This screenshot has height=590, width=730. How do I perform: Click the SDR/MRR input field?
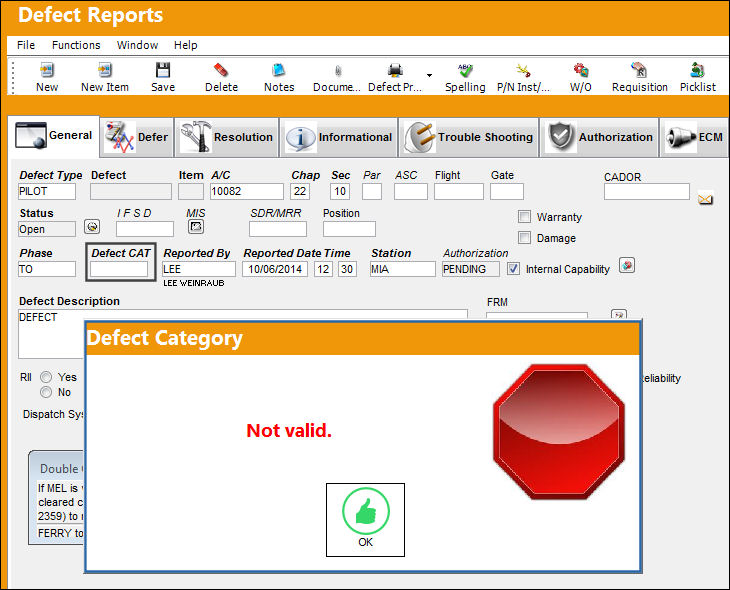pyautogui.click(x=278, y=229)
